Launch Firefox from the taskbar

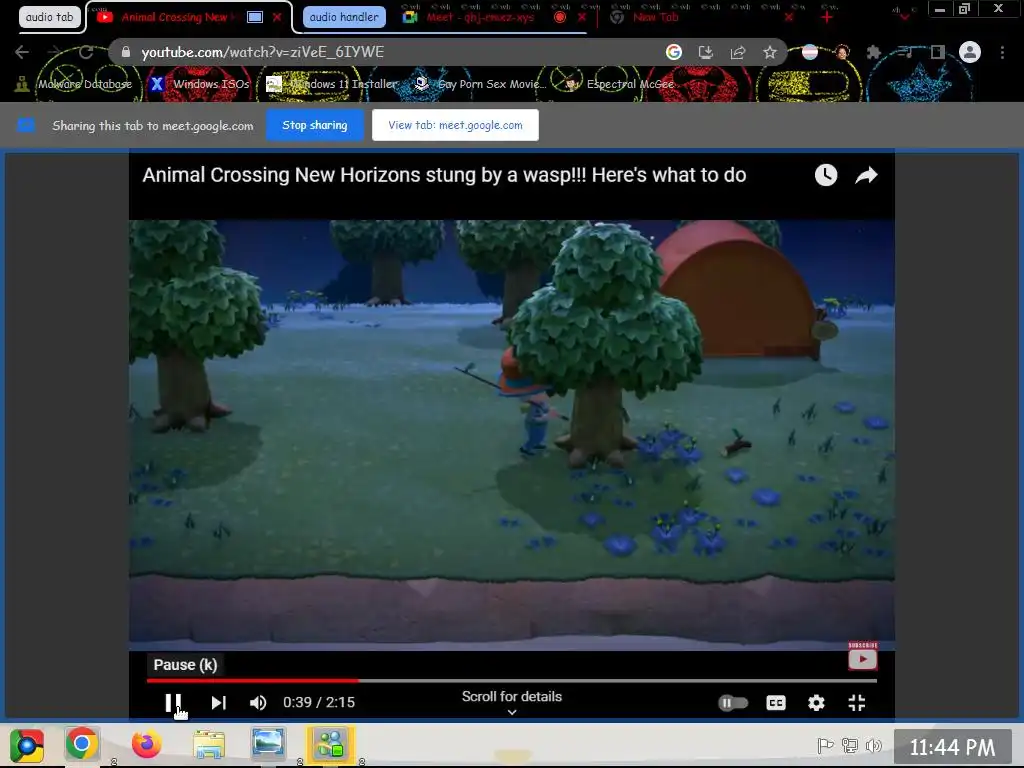click(x=146, y=744)
